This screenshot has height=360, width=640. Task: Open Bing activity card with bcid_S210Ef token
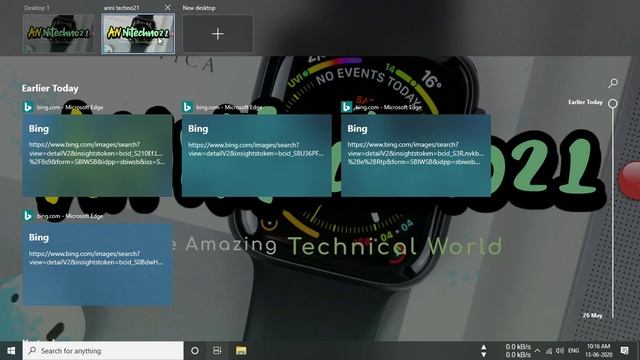(98, 156)
